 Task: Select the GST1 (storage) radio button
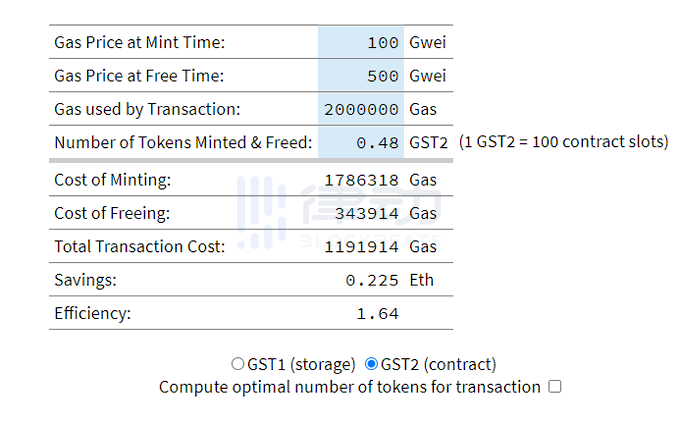click(238, 364)
